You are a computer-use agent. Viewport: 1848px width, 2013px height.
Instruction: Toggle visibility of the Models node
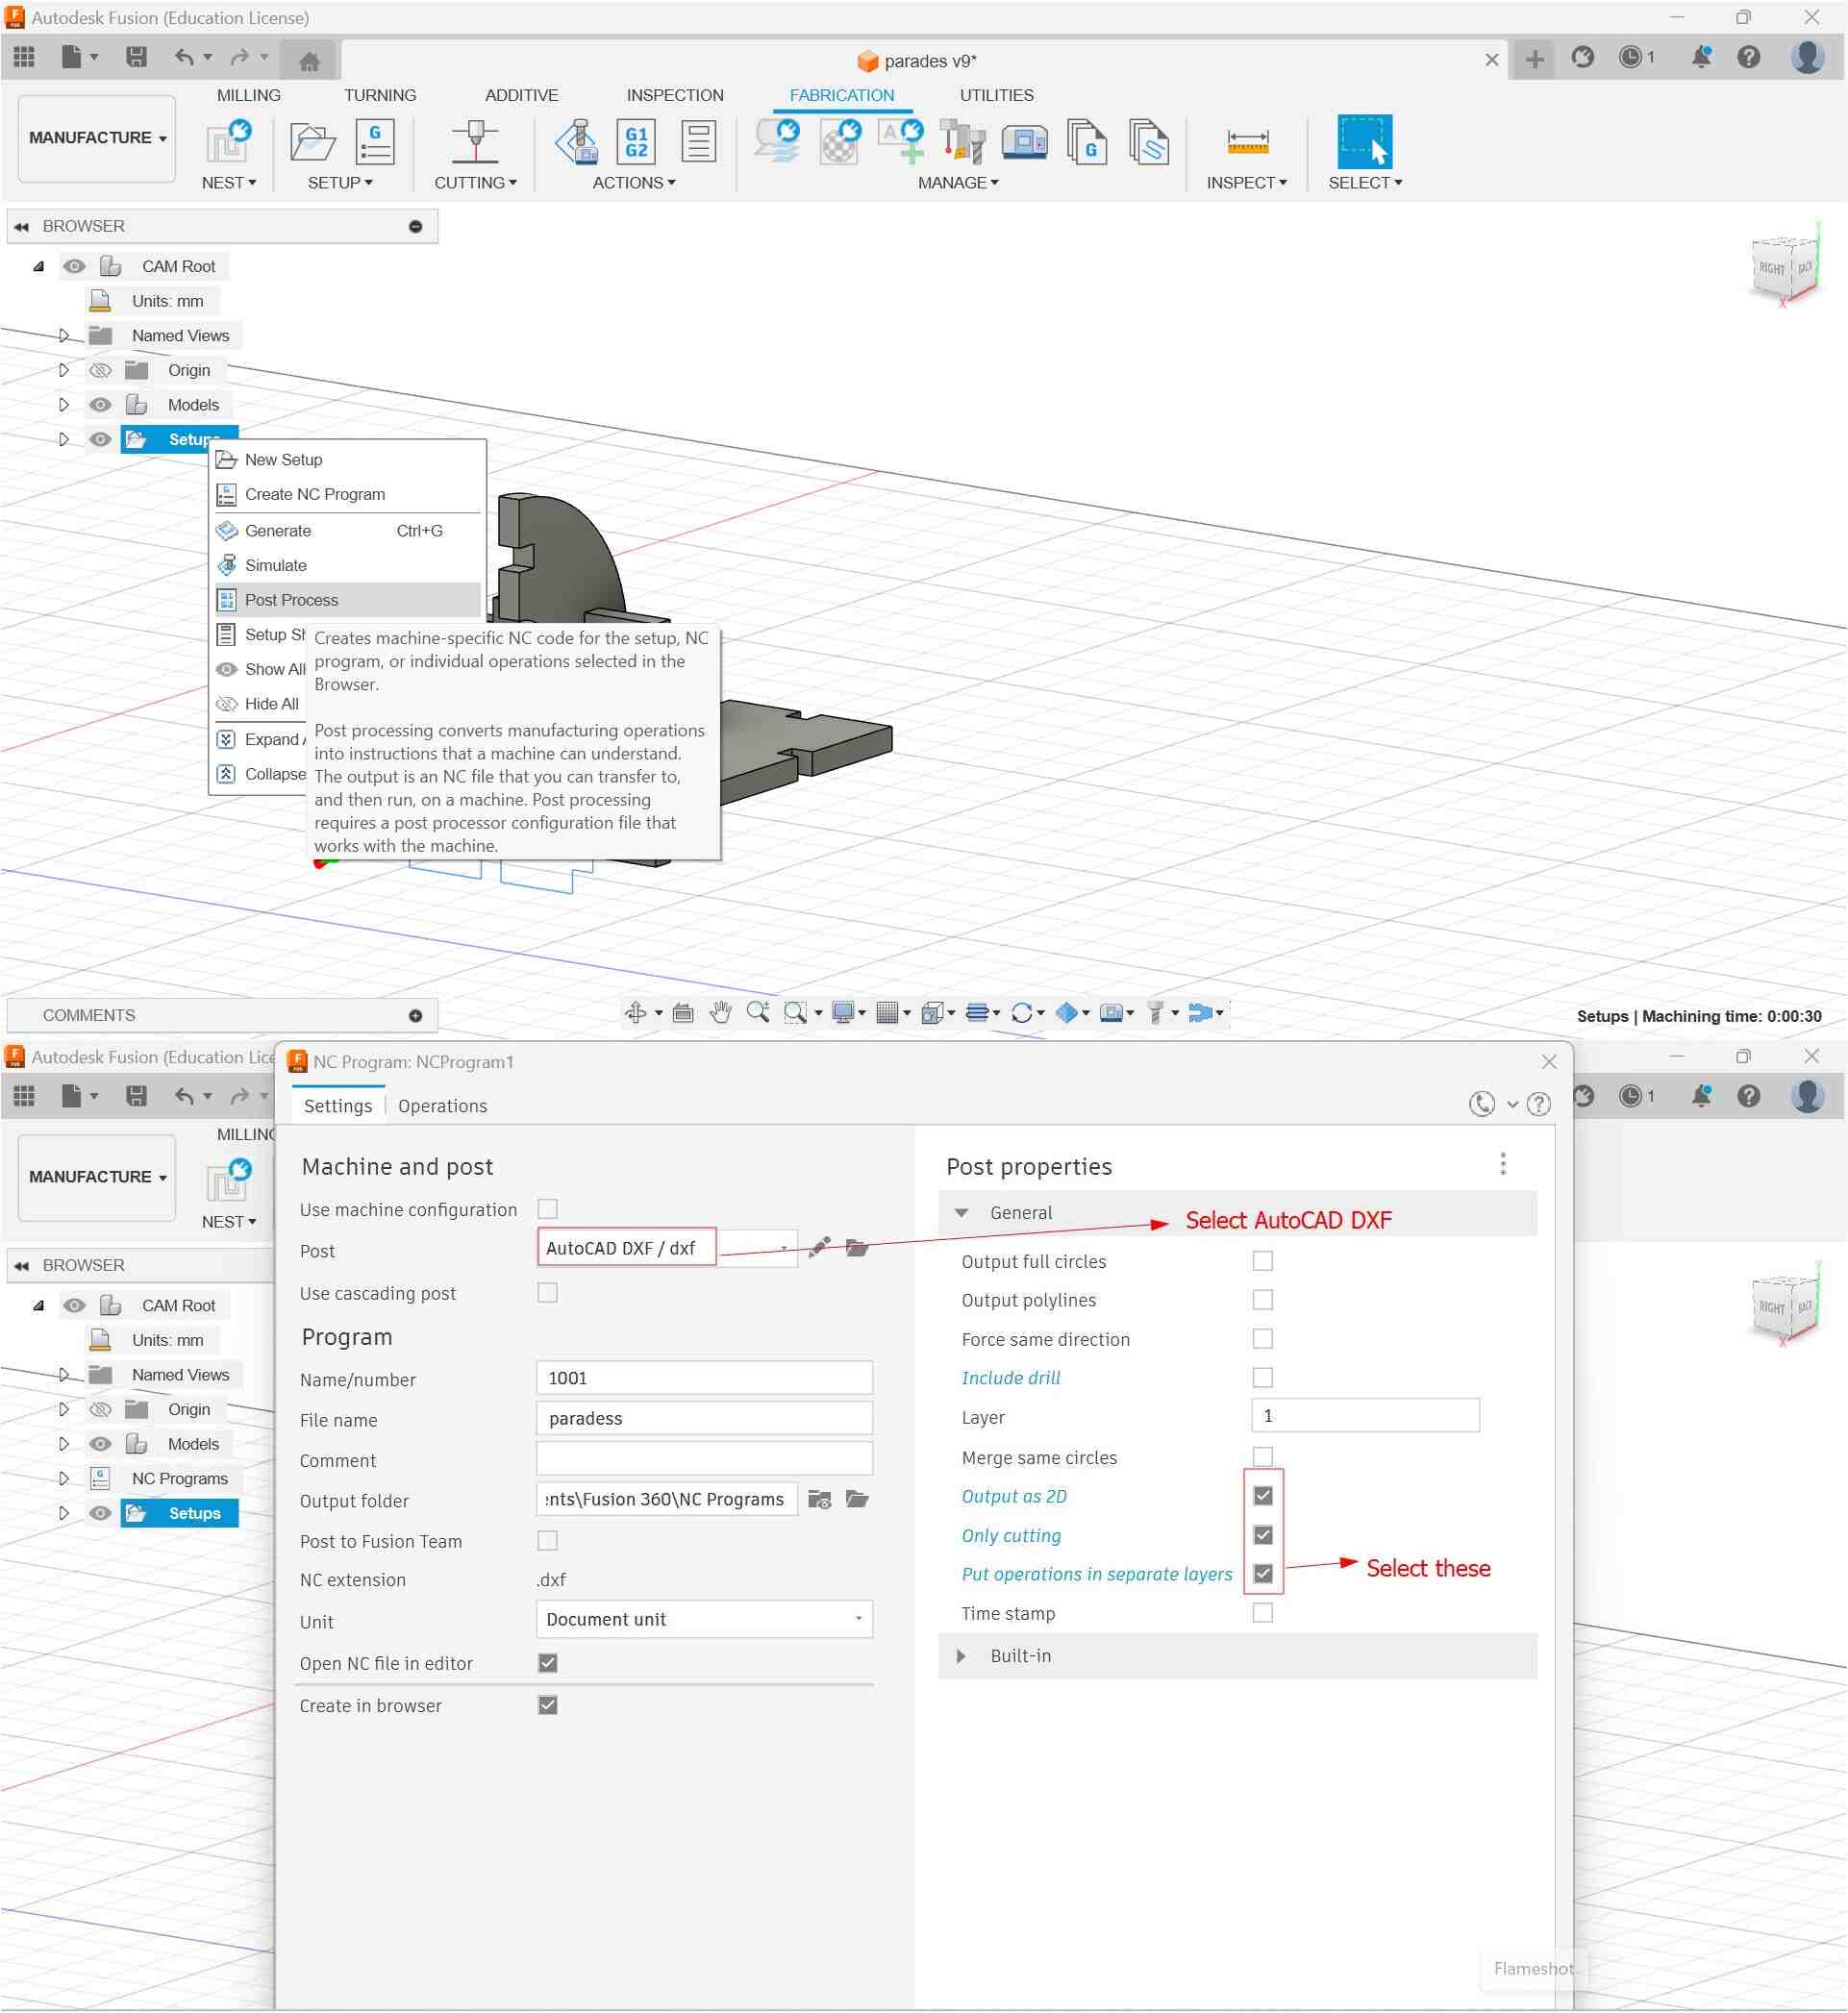click(100, 405)
